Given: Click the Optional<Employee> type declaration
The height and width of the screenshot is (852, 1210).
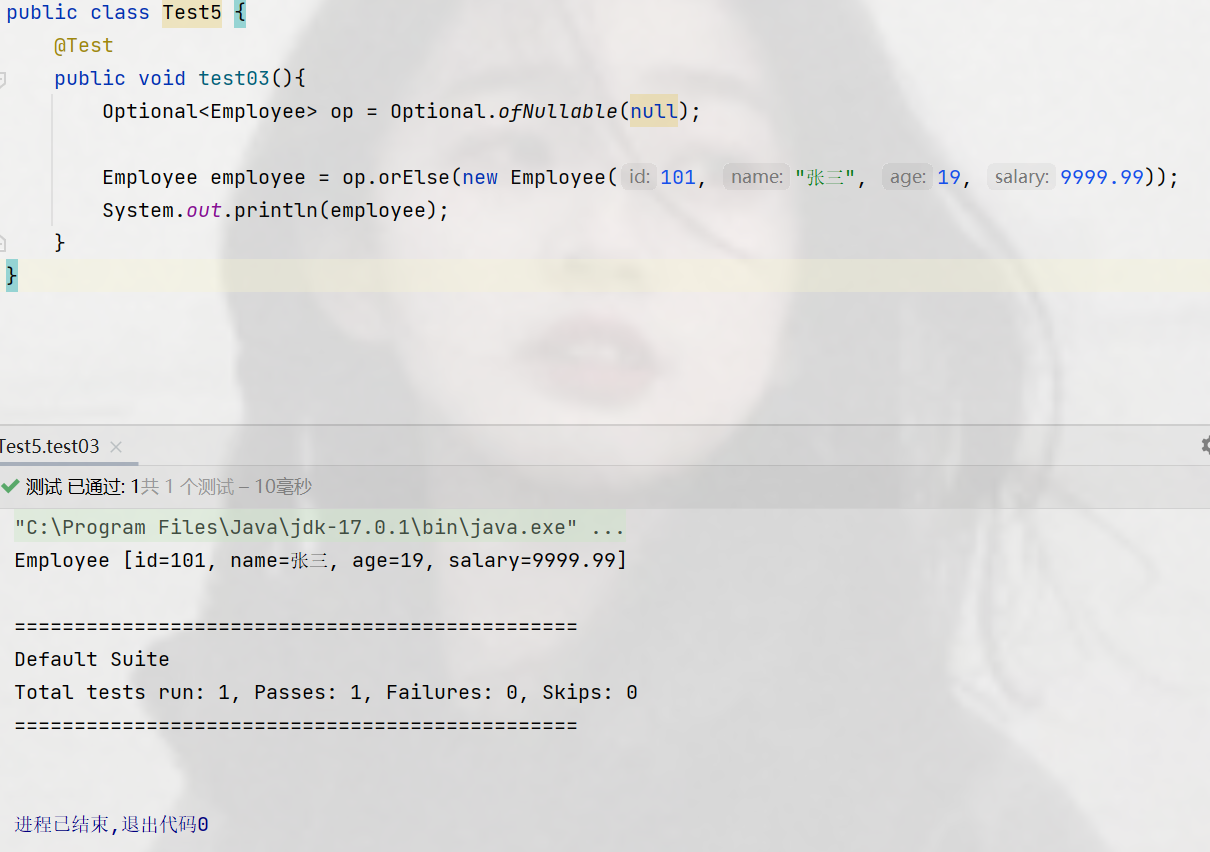Looking at the screenshot, I should click(x=210, y=111).
